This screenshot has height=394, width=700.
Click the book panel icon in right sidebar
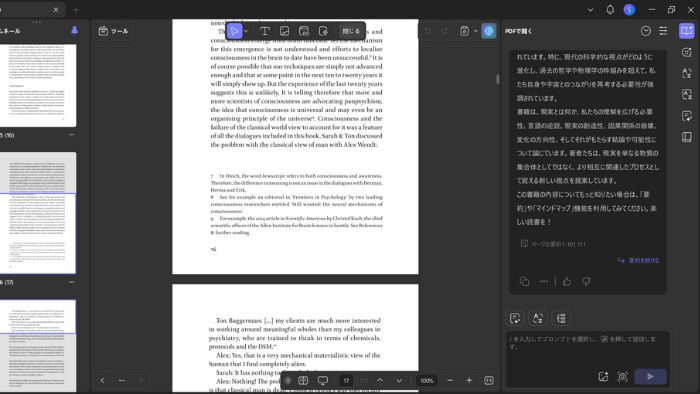(x=687, y=137)
